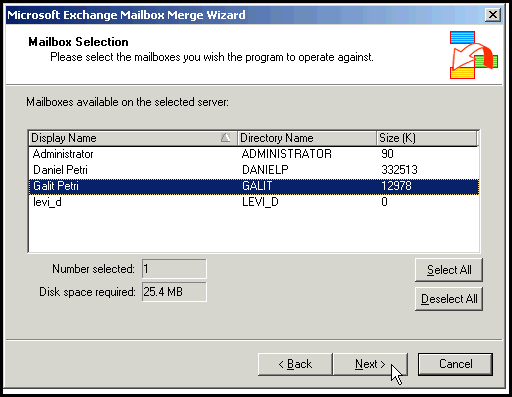Click the mailbox merge wizard logo icon

pos(474,55)
